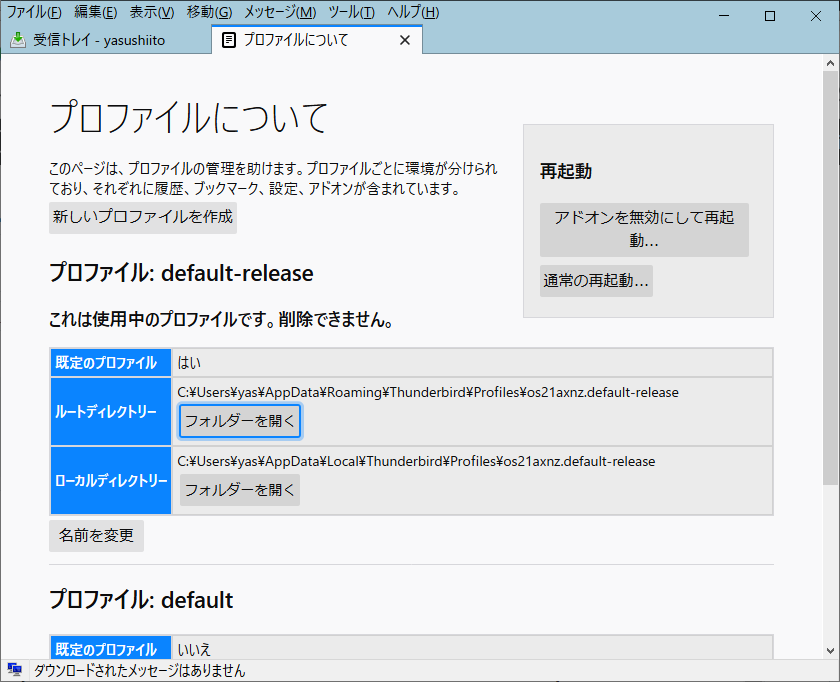840x682 pixels.
Task: Open the ツール menu
Action: 349,12
